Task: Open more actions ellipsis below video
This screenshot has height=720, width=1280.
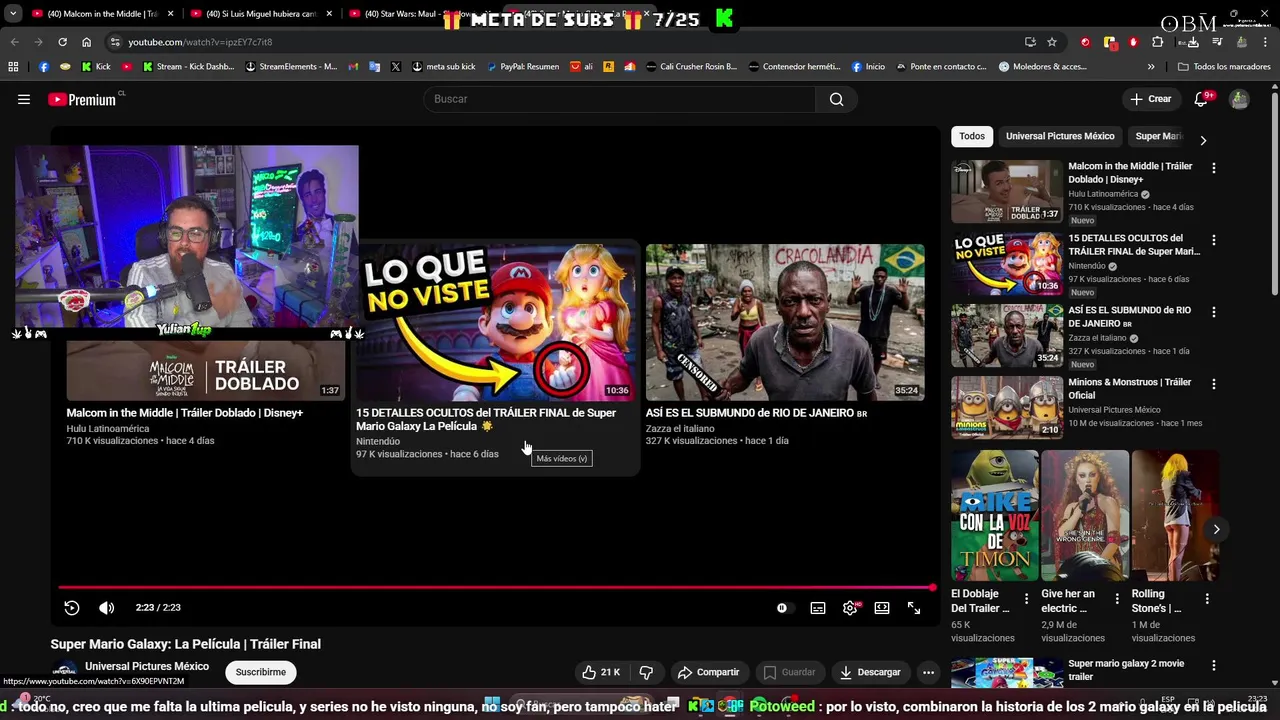Action: click(928, 672)
